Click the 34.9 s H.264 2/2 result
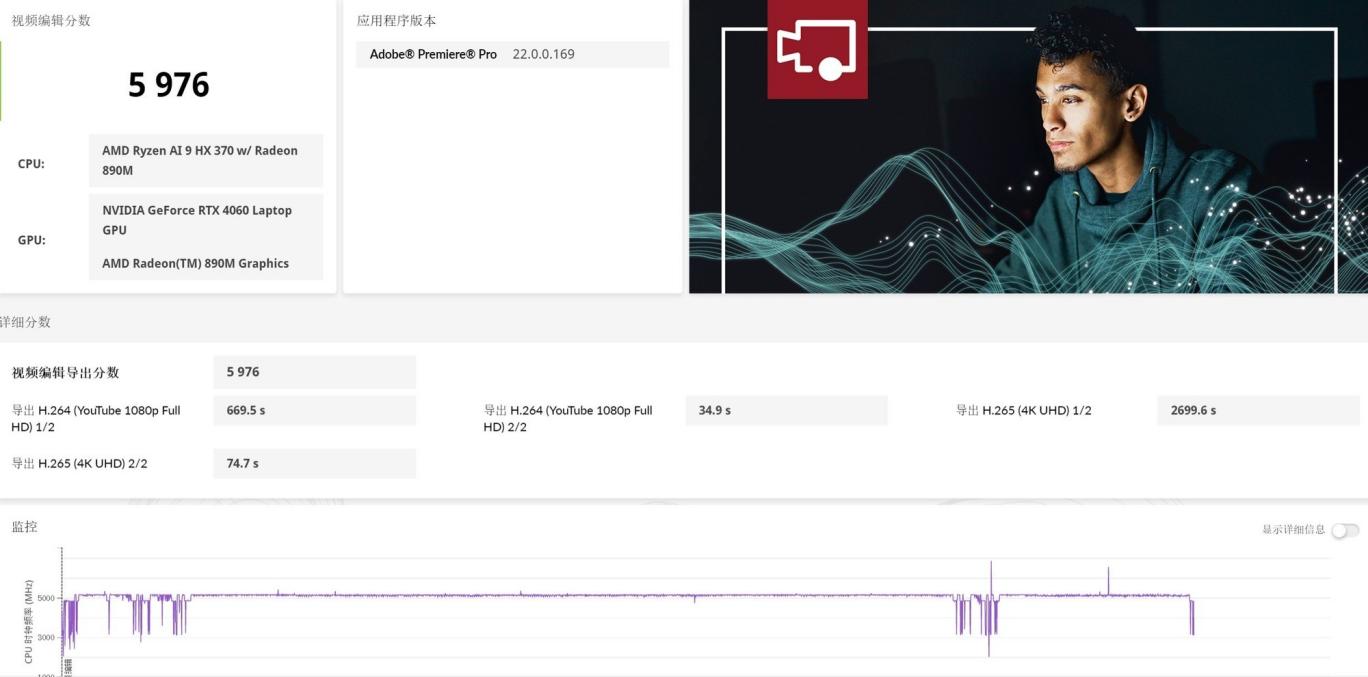The image size is (1368, 677). [786, 411]
